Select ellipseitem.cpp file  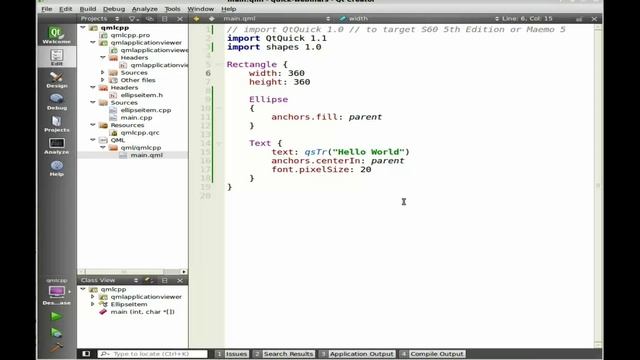[x=145, y=110]
